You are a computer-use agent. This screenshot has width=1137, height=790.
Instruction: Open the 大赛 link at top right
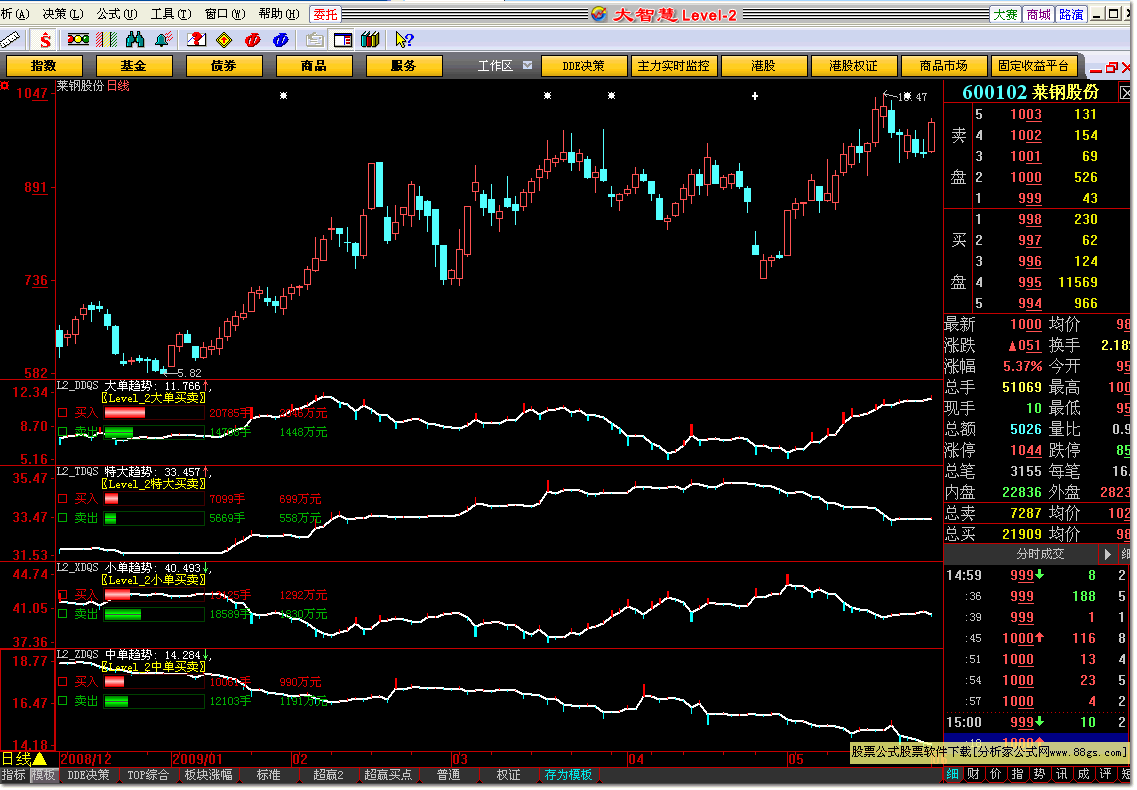1006,15
